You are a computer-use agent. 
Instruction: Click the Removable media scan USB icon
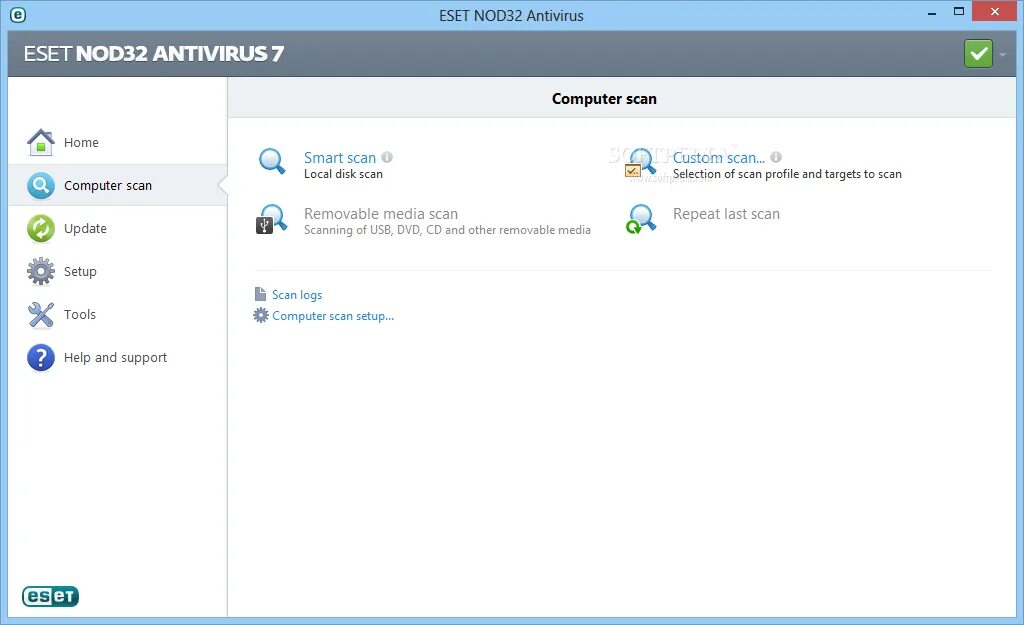tap(271, 219)
